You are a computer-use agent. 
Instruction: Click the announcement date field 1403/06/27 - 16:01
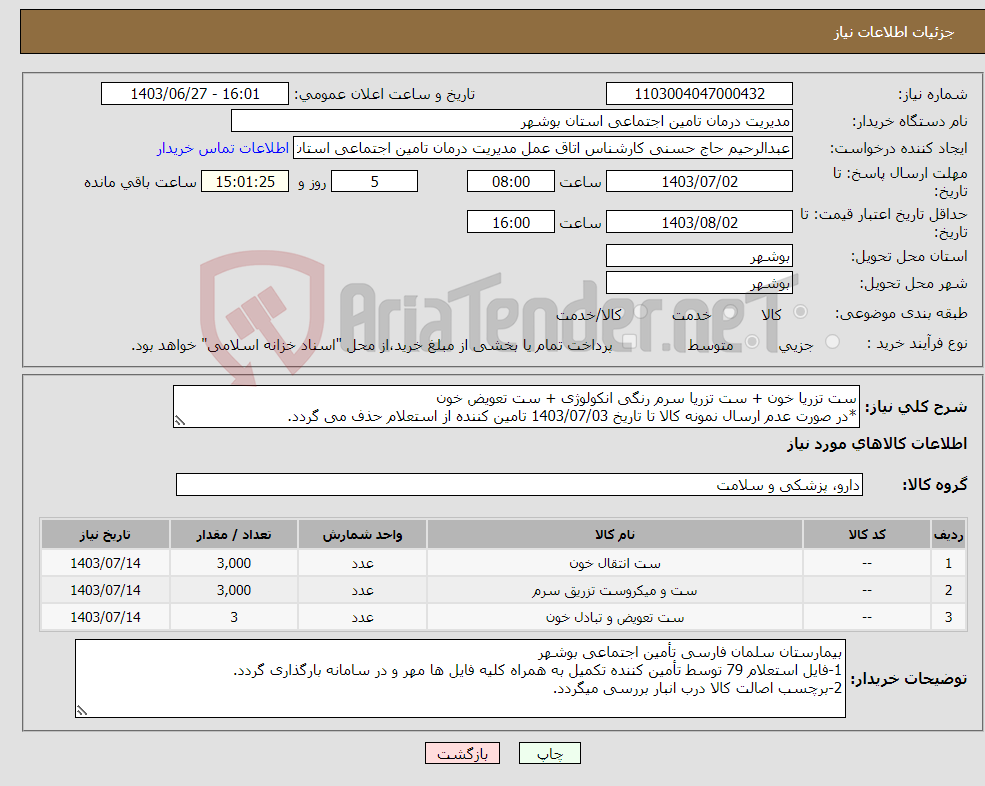tap(195, 94)
